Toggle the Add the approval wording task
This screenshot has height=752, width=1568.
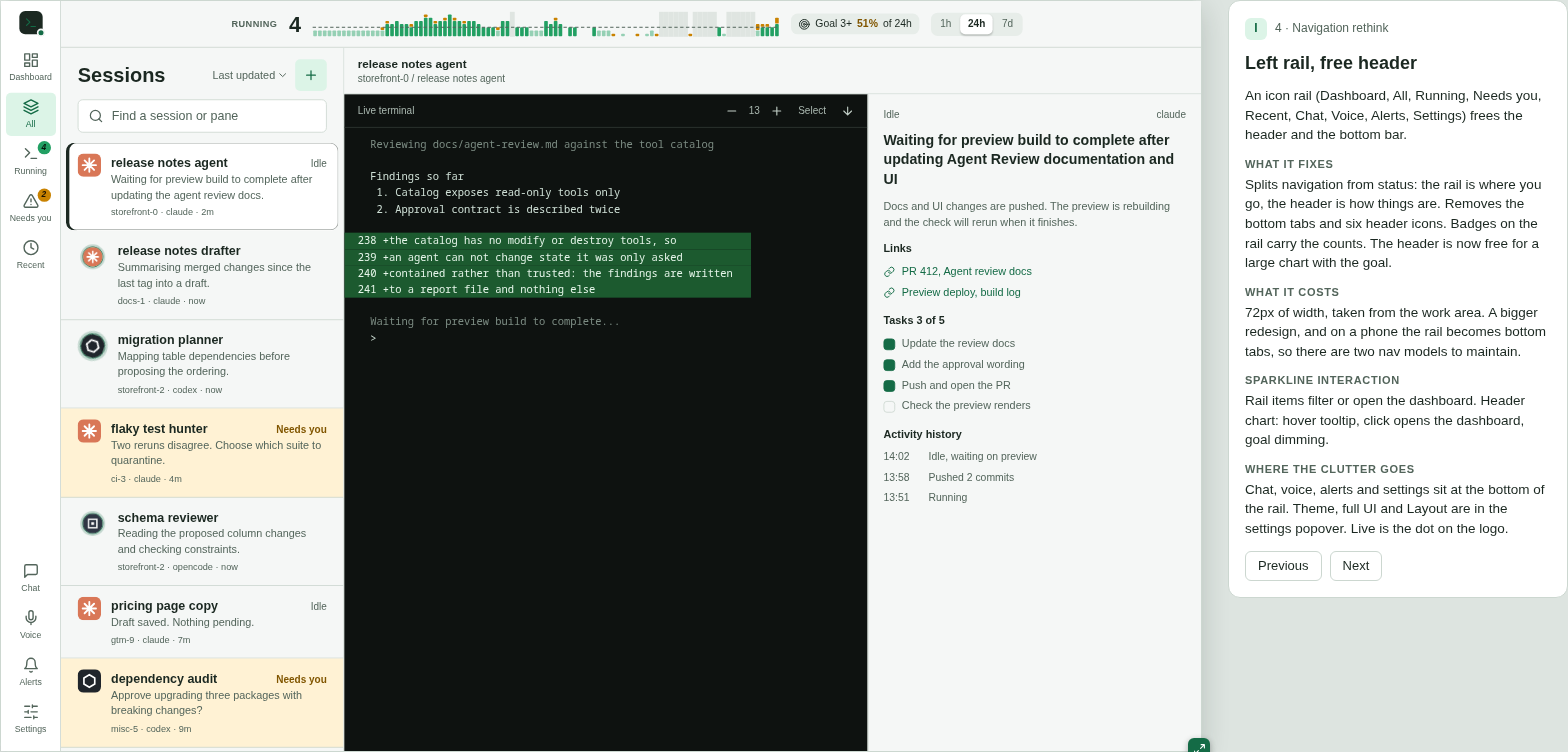(889, 365)
